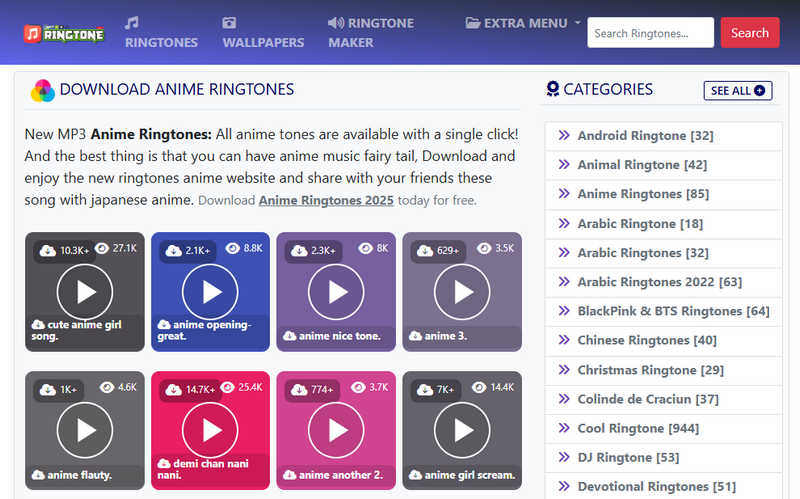The width and height of the screenshot is (800, 499).
Task: Click the 1K+ download cloud icon
Action: point(48,389)
